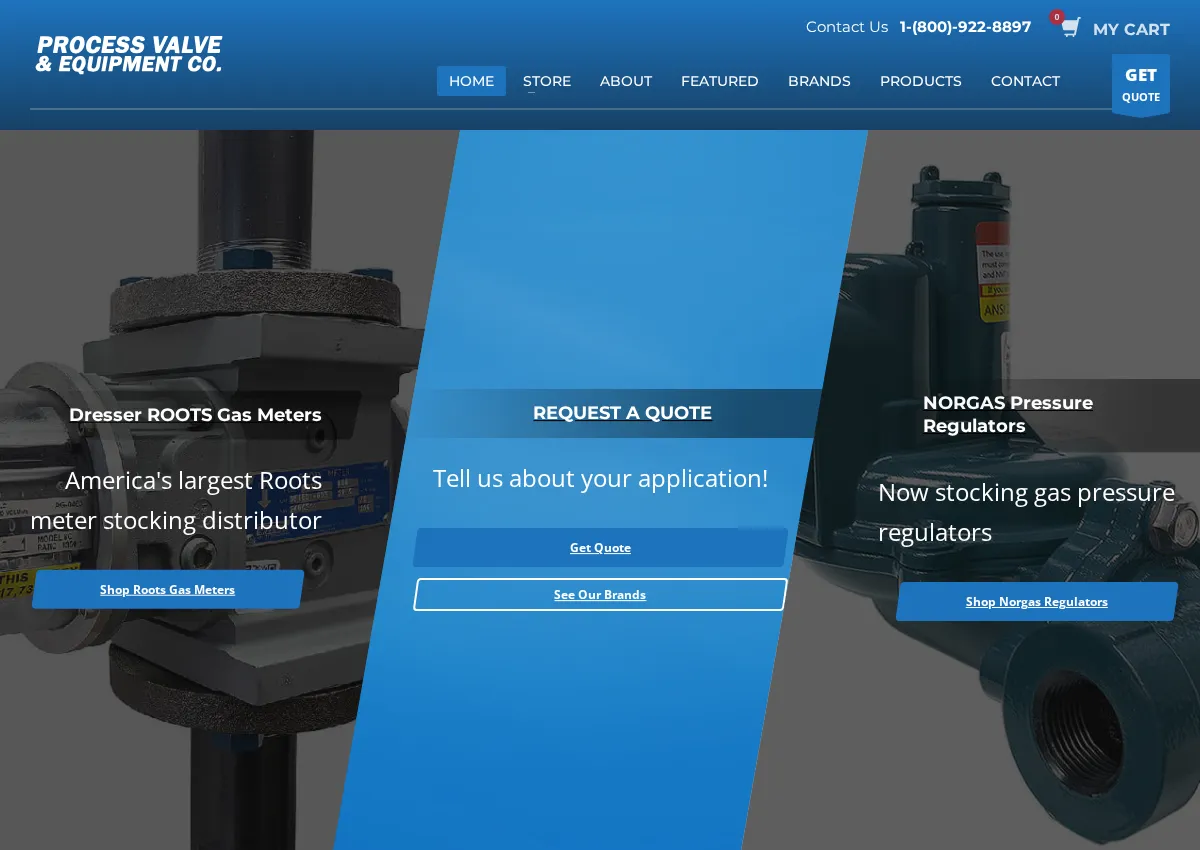Select the HOME menu item

(x=471, y=81)
